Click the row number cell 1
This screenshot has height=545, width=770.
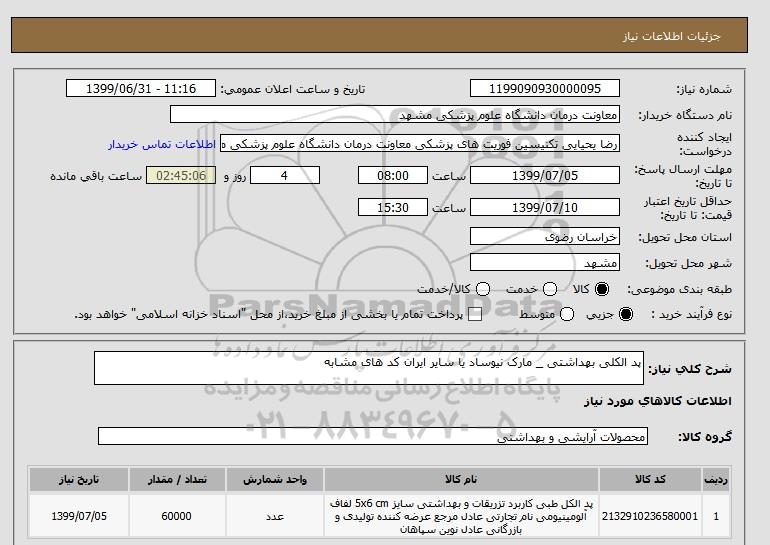click(x=716, y=516)
